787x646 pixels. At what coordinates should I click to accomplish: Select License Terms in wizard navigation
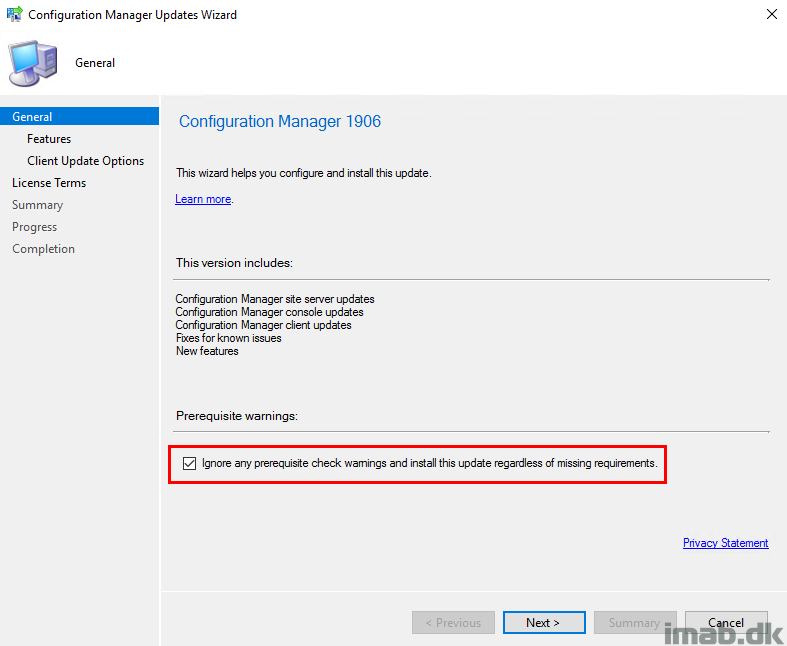tap(49, 183)
